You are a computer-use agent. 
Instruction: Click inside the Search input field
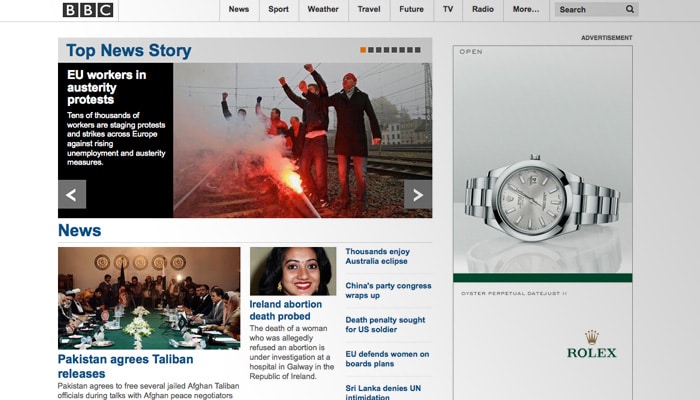[588, 10]
